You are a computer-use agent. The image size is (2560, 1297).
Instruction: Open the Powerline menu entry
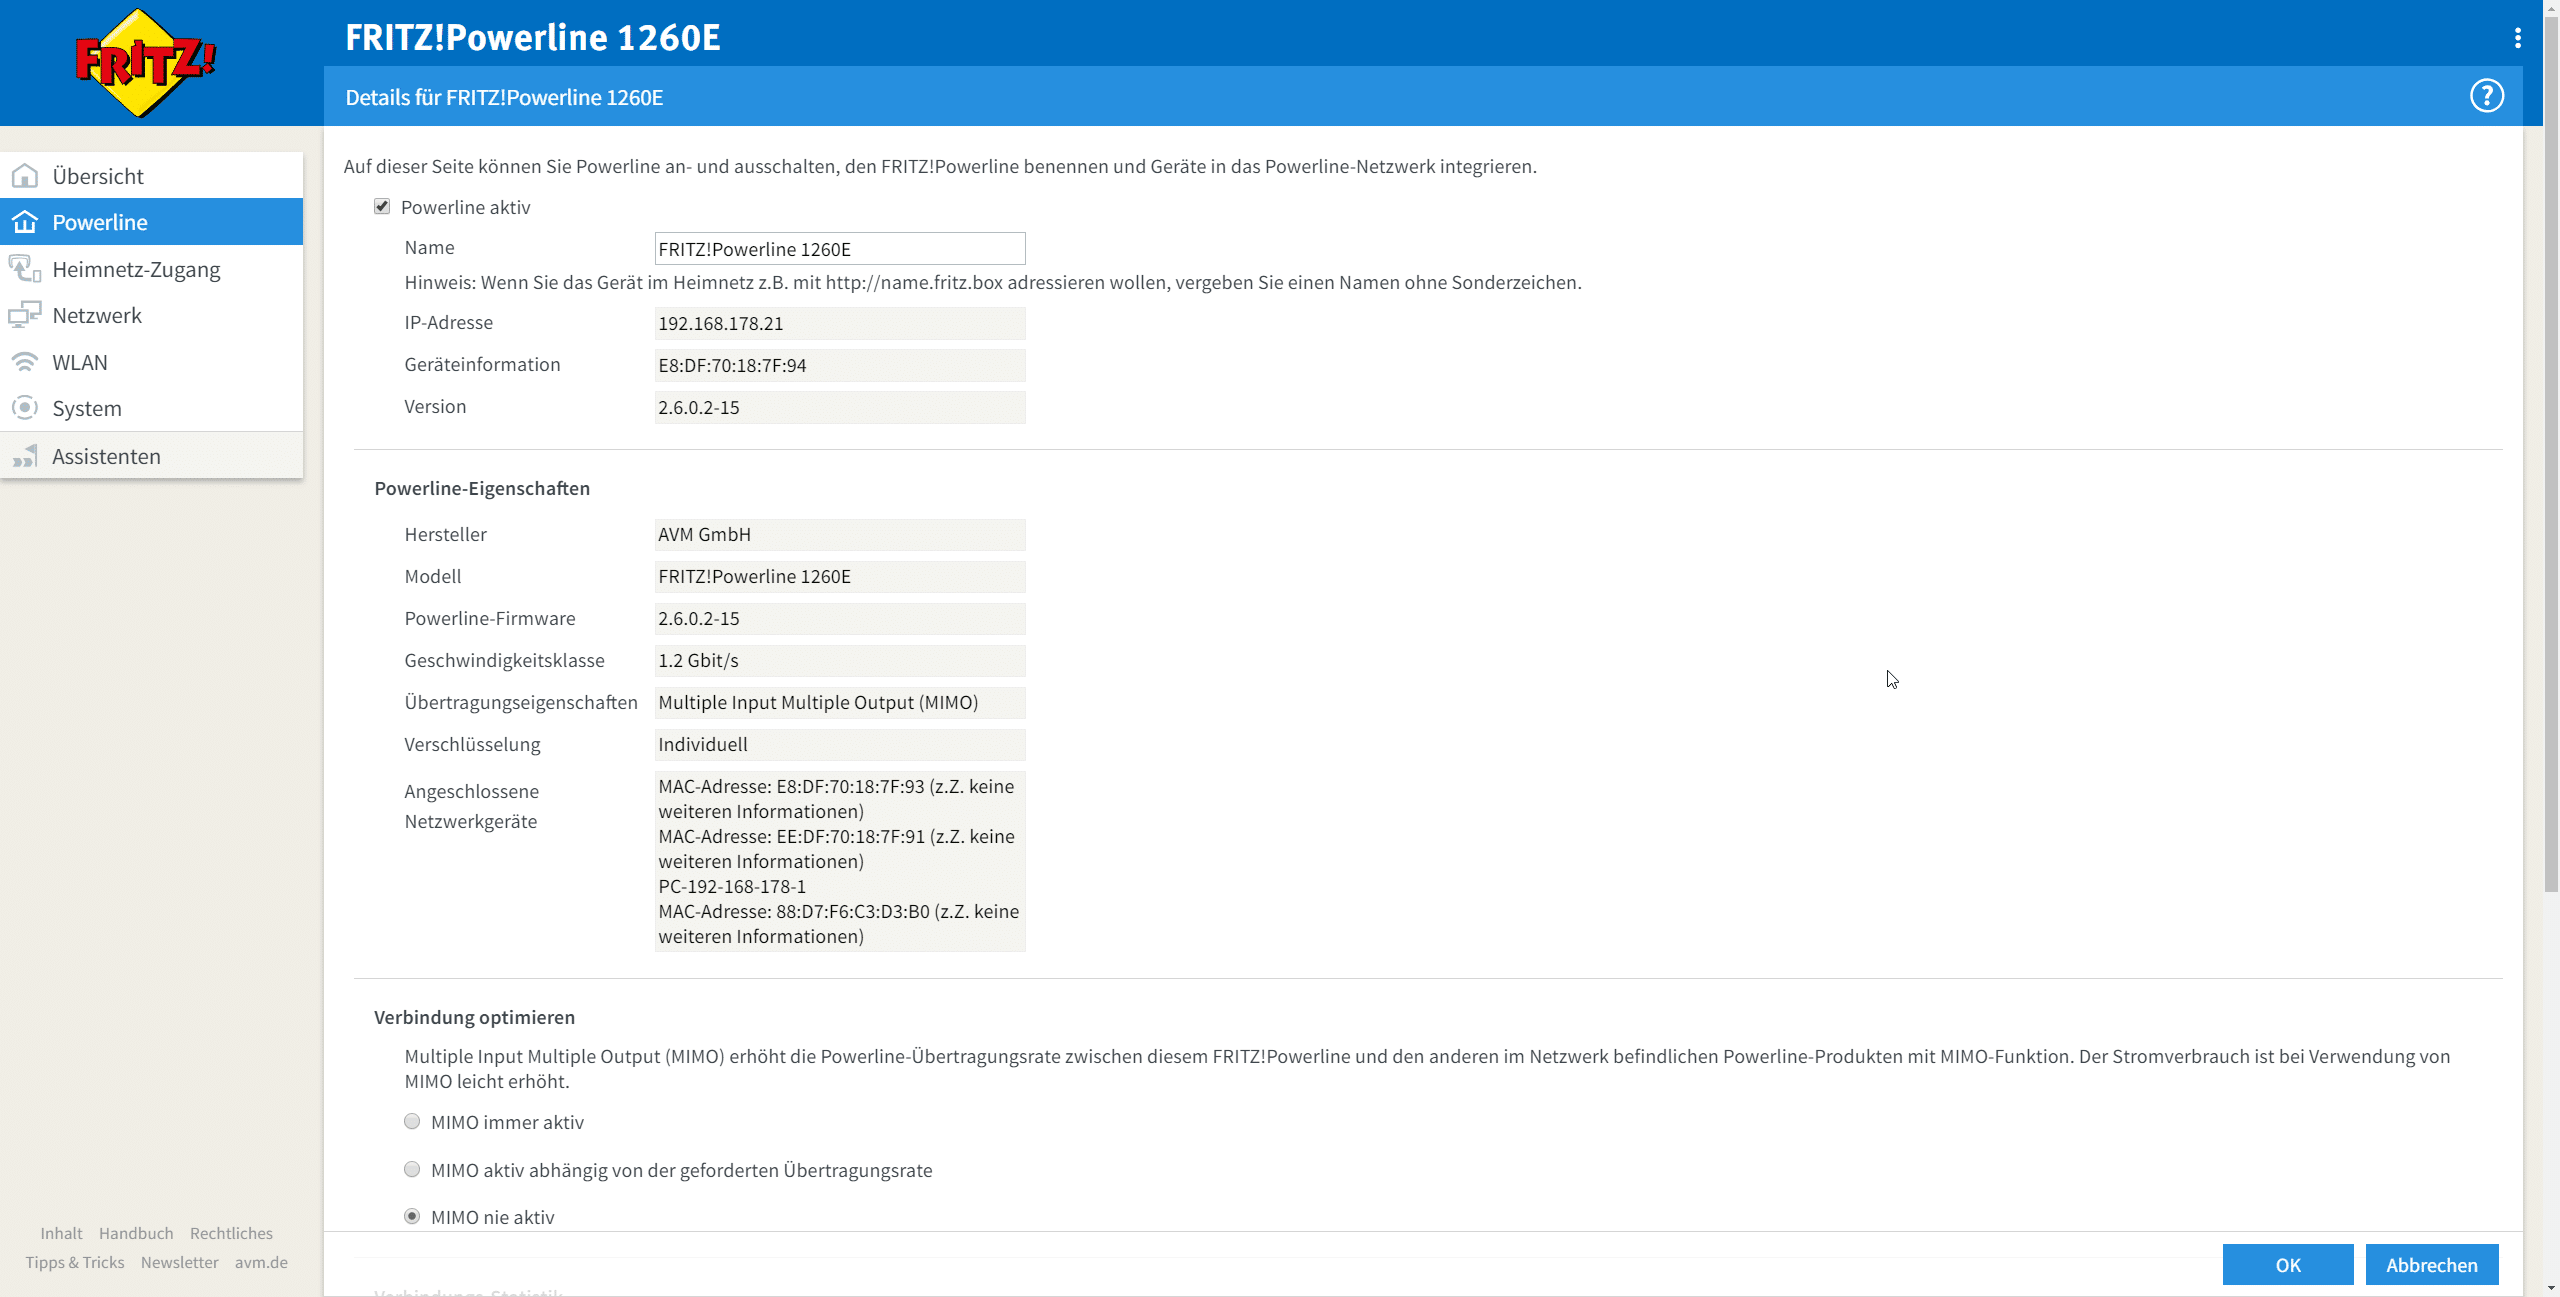(x=100, y=222)
